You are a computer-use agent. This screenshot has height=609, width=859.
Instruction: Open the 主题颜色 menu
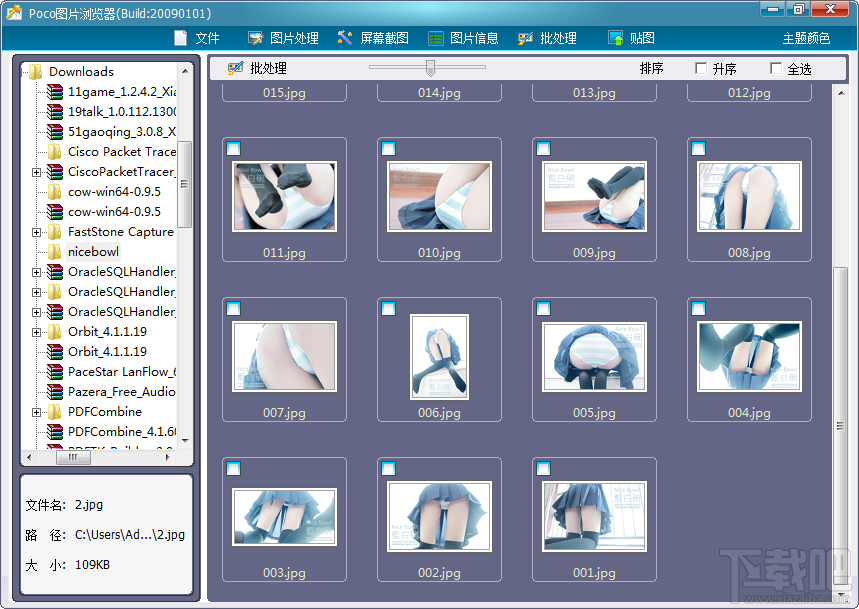tap(806, 38)
